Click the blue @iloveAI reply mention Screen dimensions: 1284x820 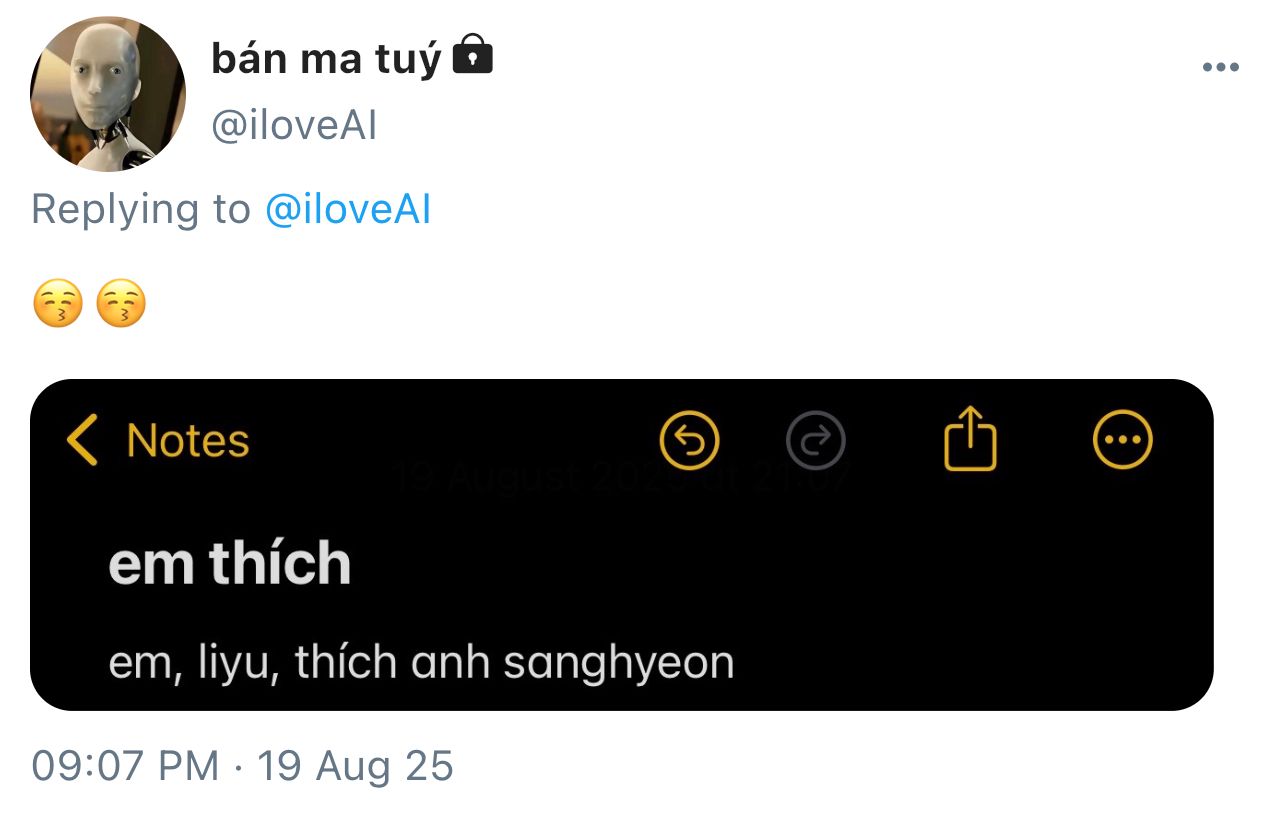[348, 209]
